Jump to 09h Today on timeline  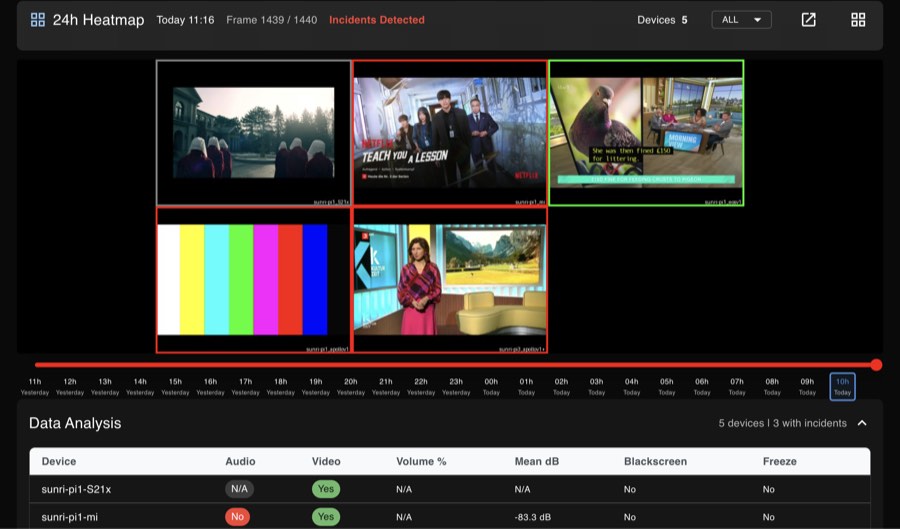pyautogui.click(x=807, y=387)
